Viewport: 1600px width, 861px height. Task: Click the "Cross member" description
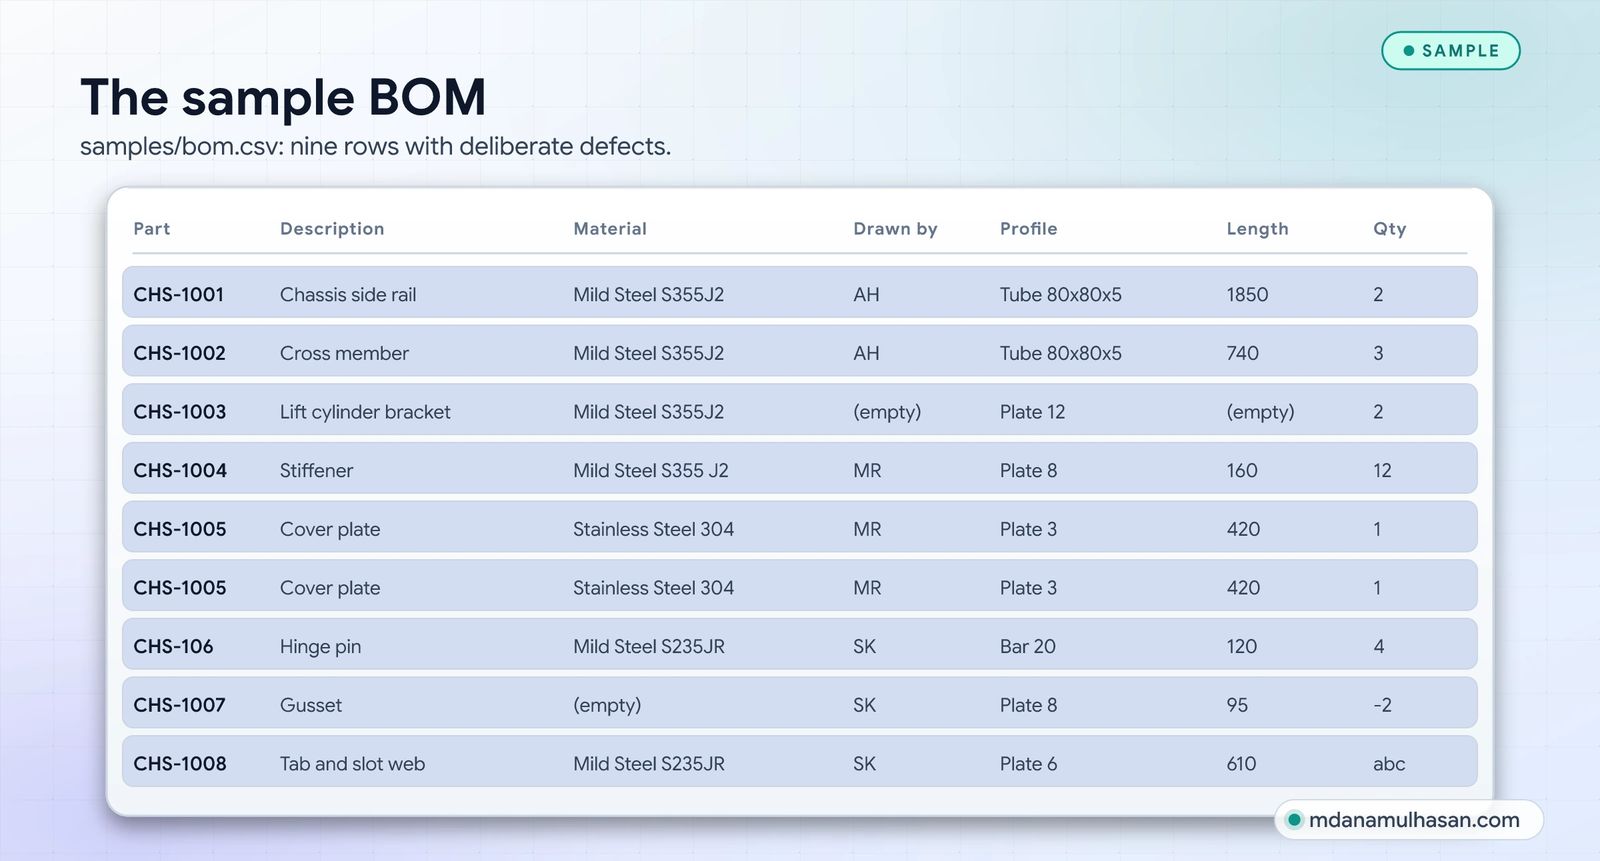click(344, 354)
